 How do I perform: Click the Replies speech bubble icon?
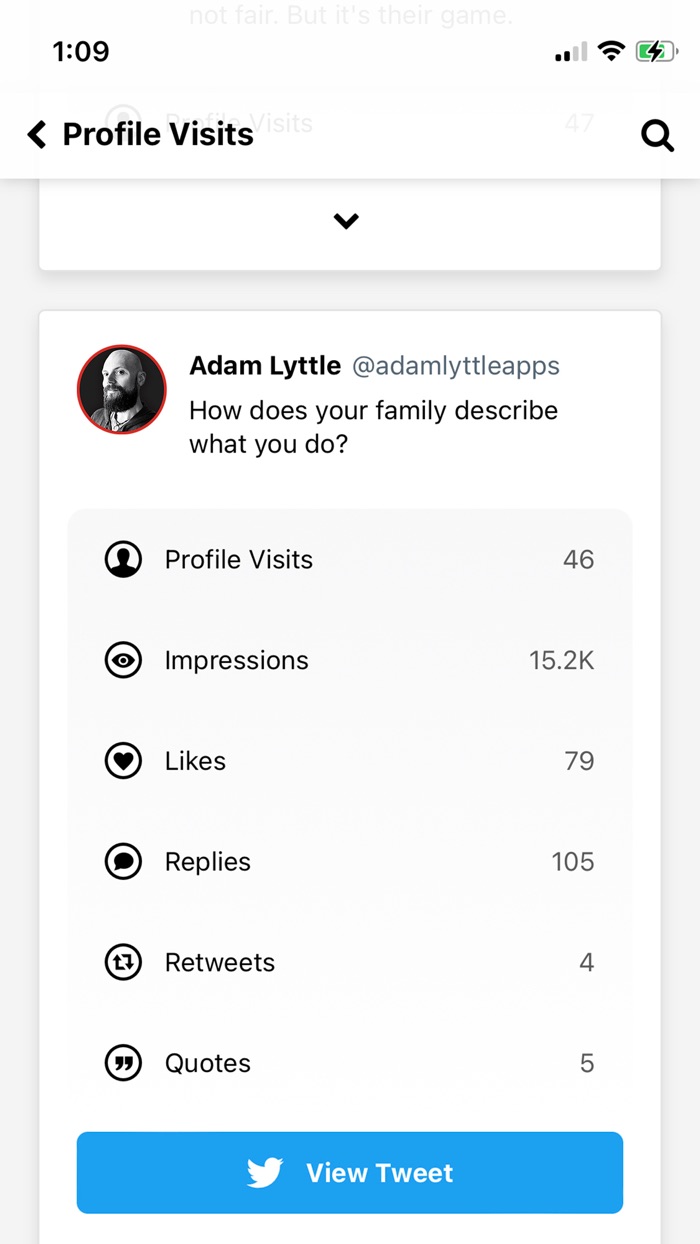coord(123,861)
